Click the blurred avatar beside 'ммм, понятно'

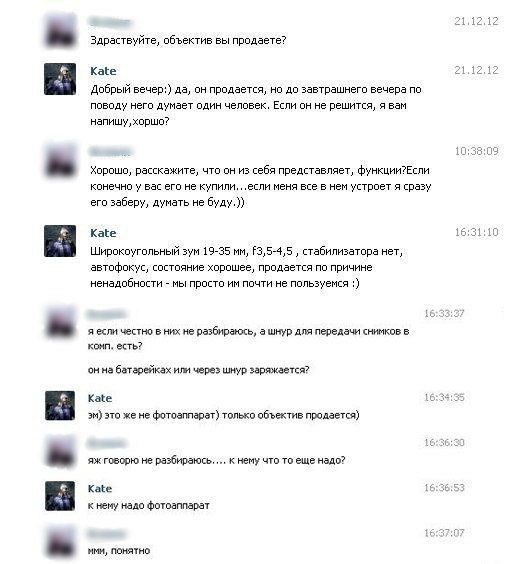60,541
